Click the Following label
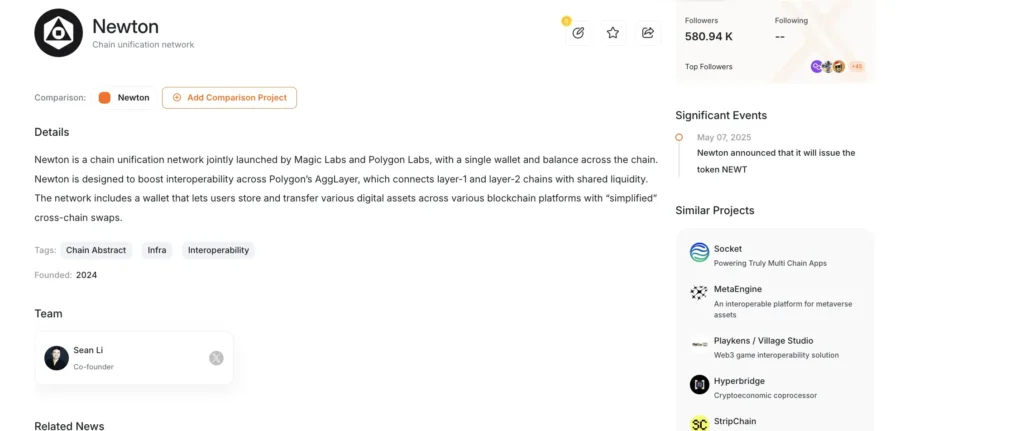This screenshot has height=431, width=1024. coord(792,21)
